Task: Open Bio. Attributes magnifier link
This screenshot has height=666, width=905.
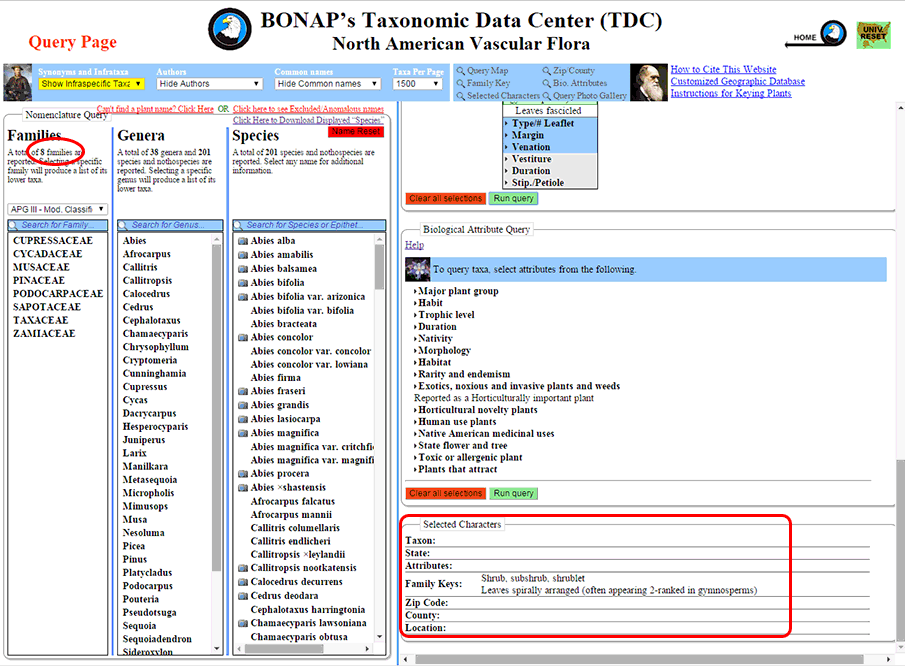Action: [575, 83]
